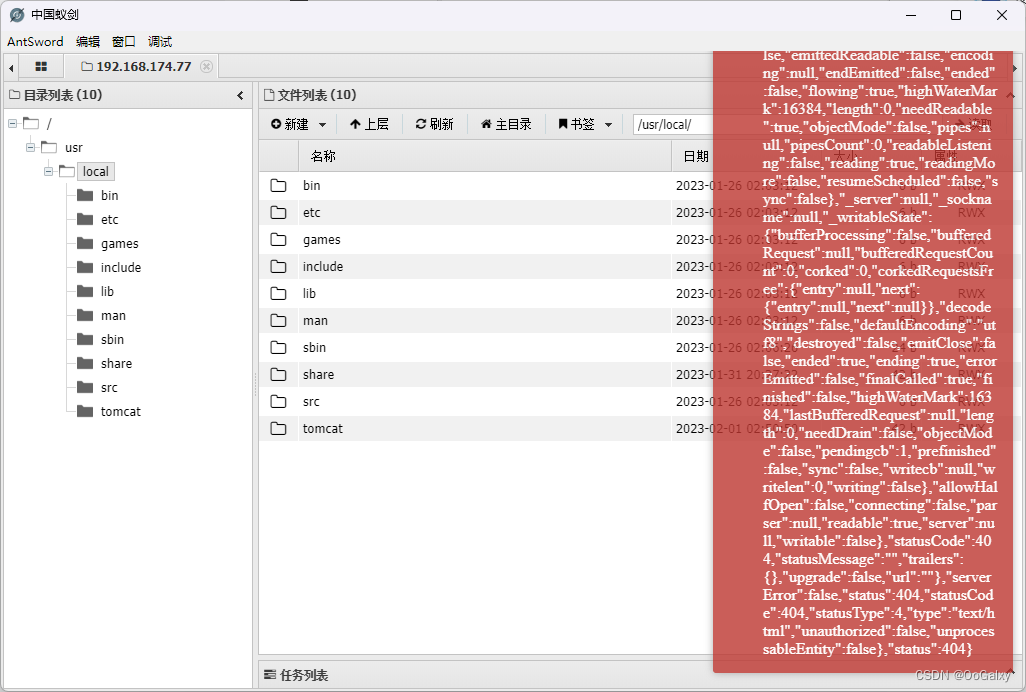Image resolution: width=1026 pixels, height=692 pixels.
Task: Collapse the usr tree node
Action: tap(30, 147)
